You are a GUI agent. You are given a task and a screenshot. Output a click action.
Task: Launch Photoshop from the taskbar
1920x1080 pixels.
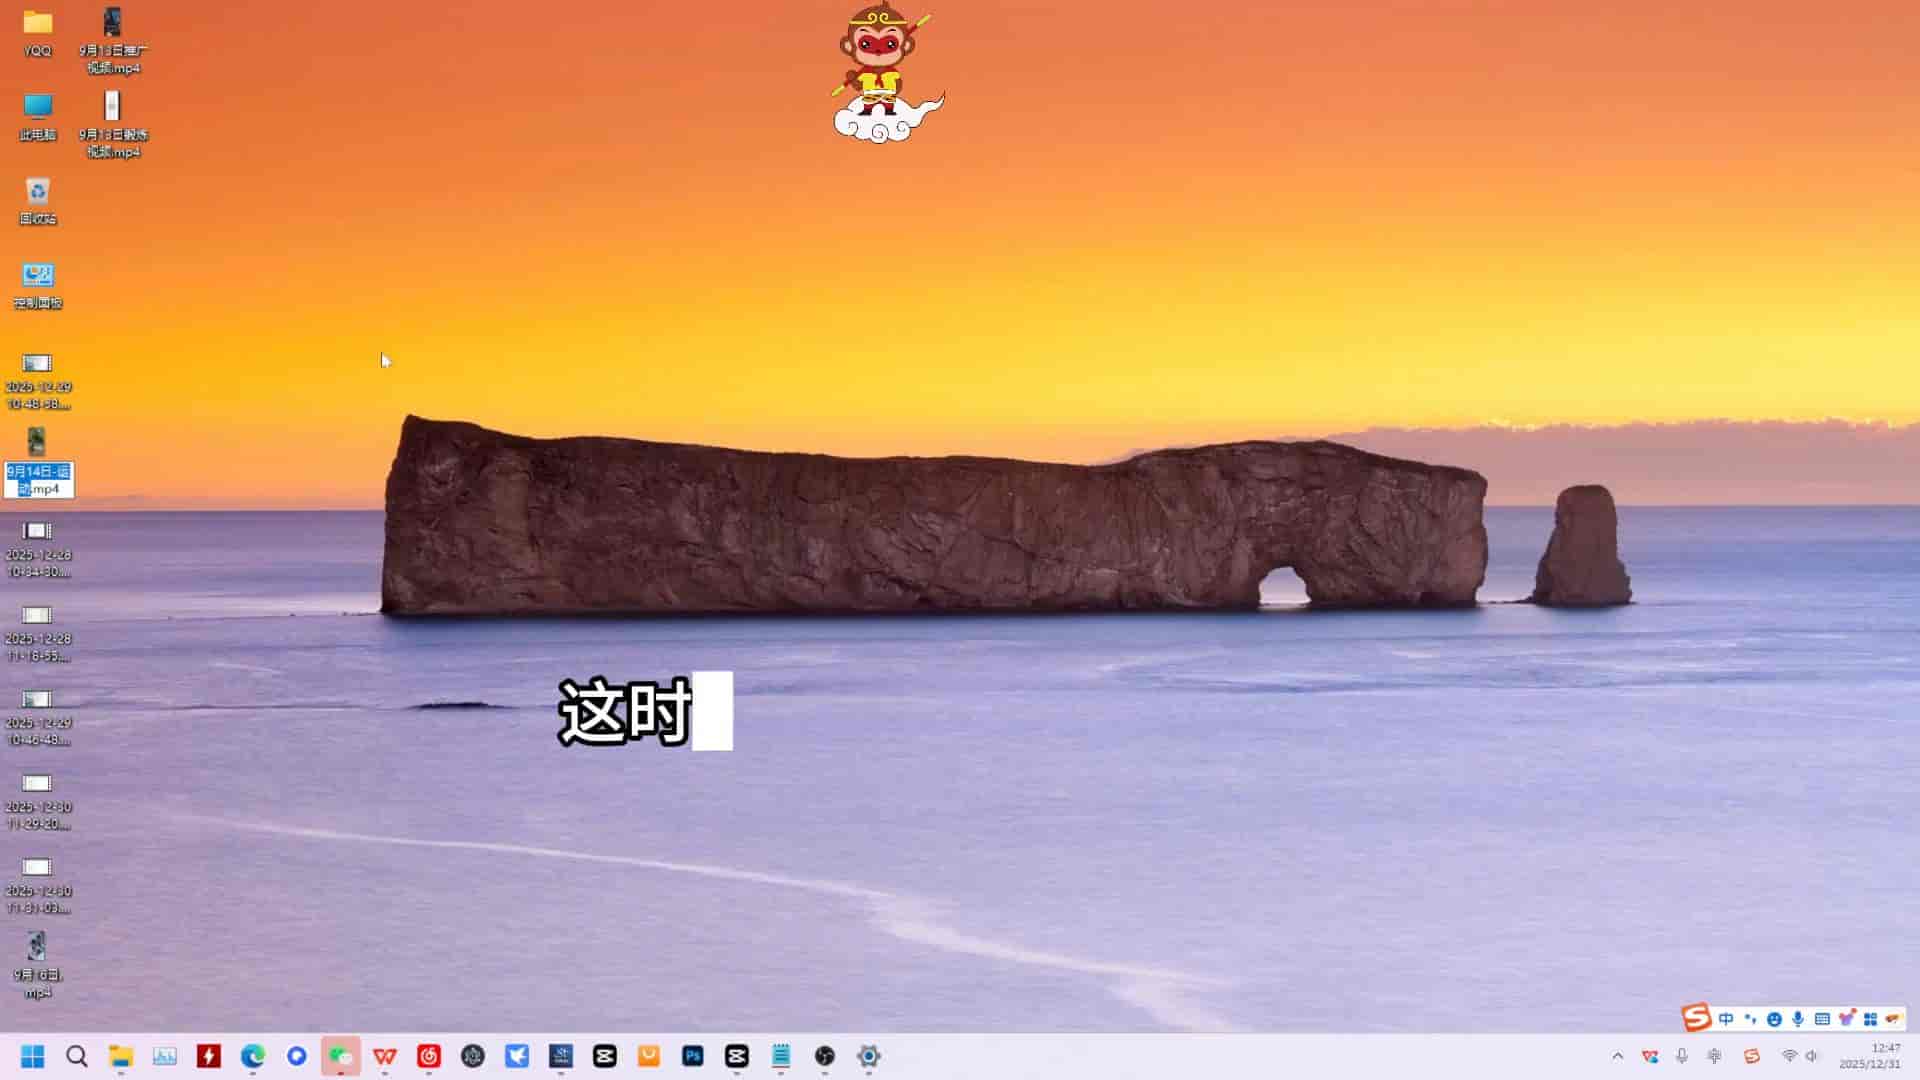[693, 1056]
